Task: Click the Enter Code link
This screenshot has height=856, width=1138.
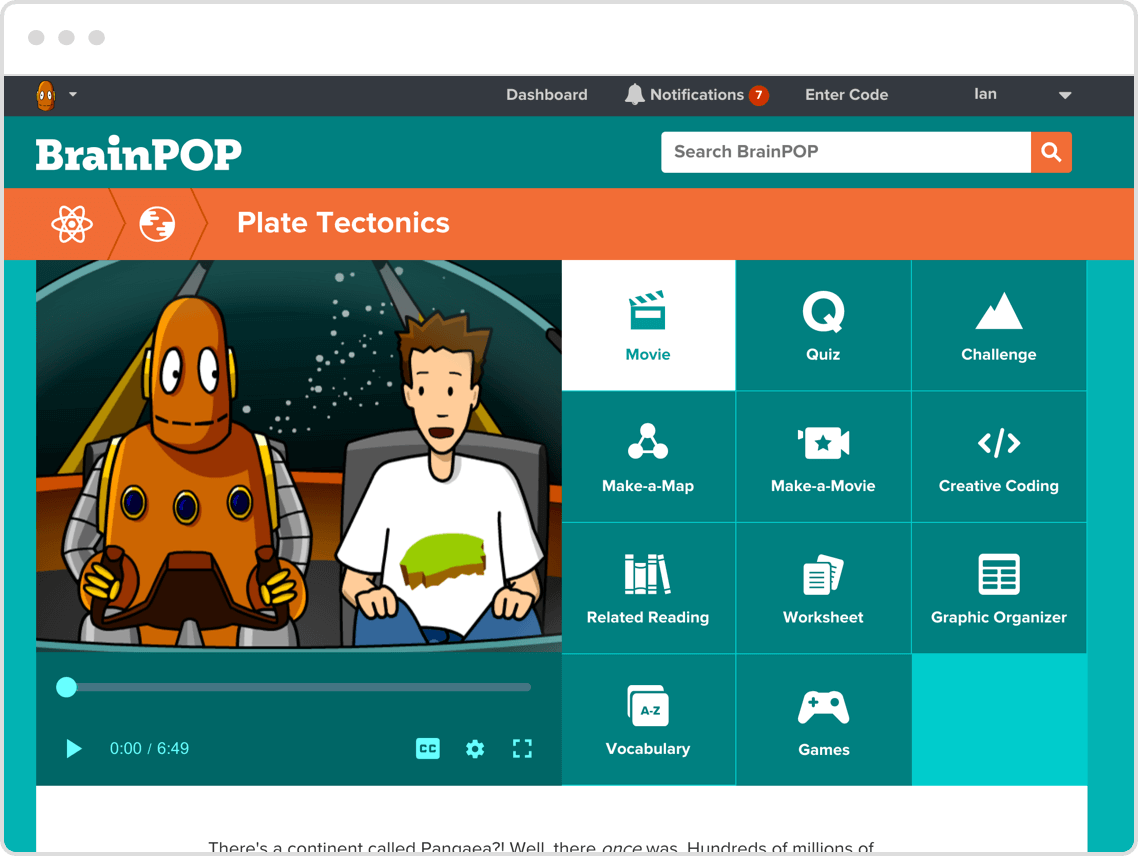Action: click(846, 95)
